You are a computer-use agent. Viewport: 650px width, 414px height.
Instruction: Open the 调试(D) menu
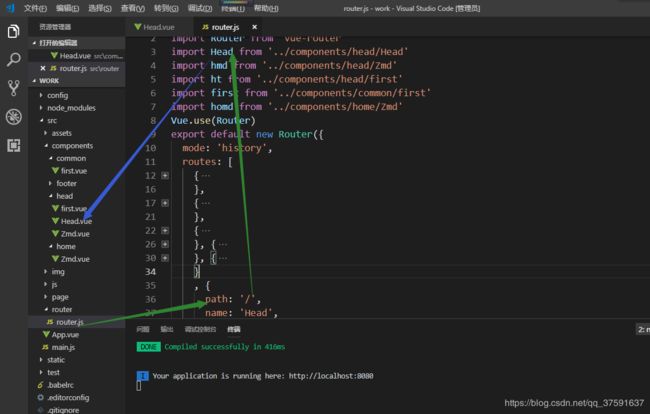[x=199, y=8]
